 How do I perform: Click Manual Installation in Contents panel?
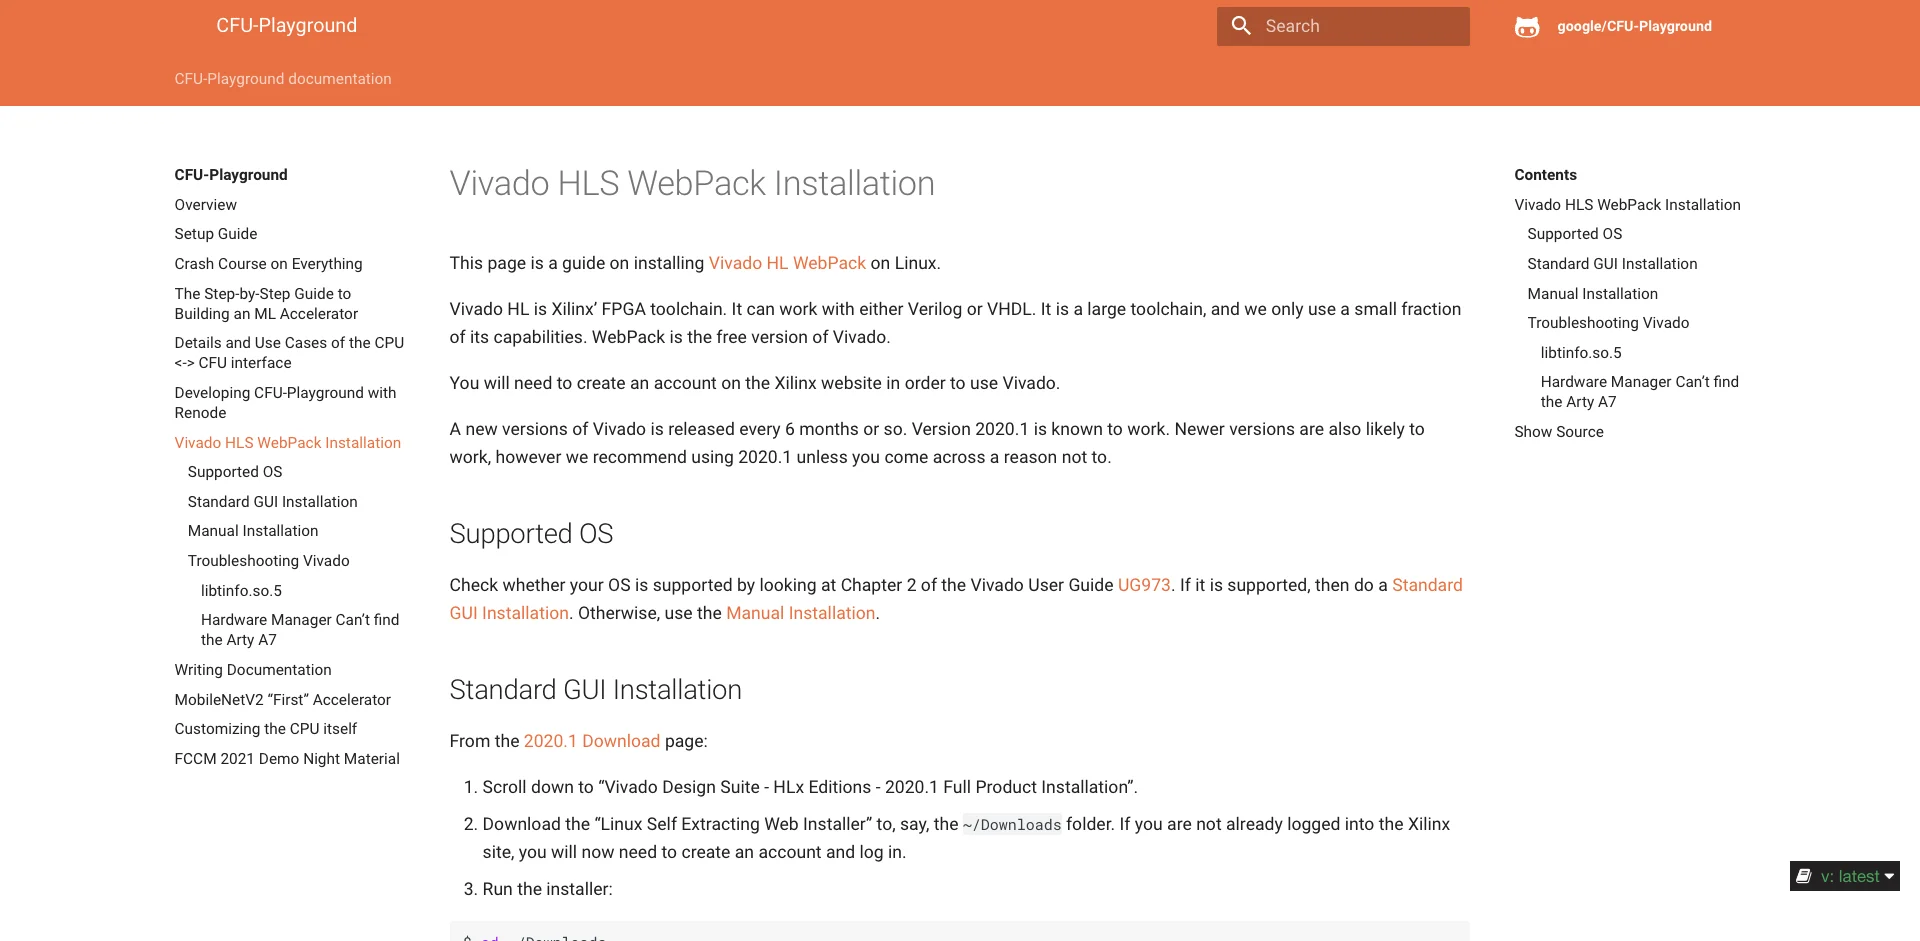click(1592, 294)
